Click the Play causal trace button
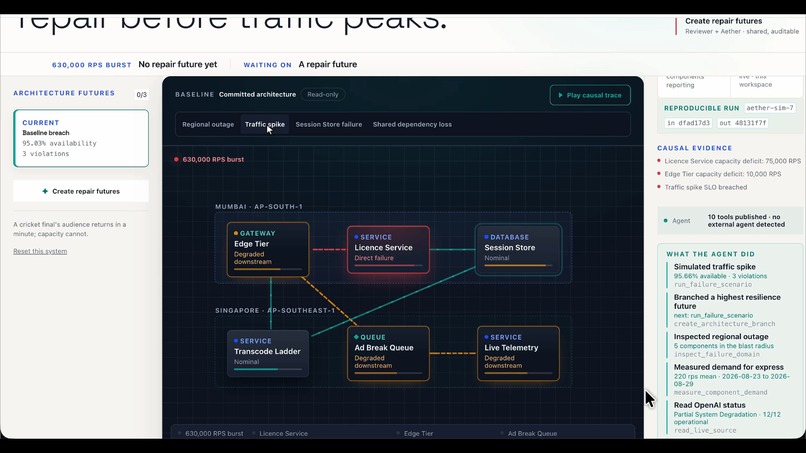 coord(590,95)
